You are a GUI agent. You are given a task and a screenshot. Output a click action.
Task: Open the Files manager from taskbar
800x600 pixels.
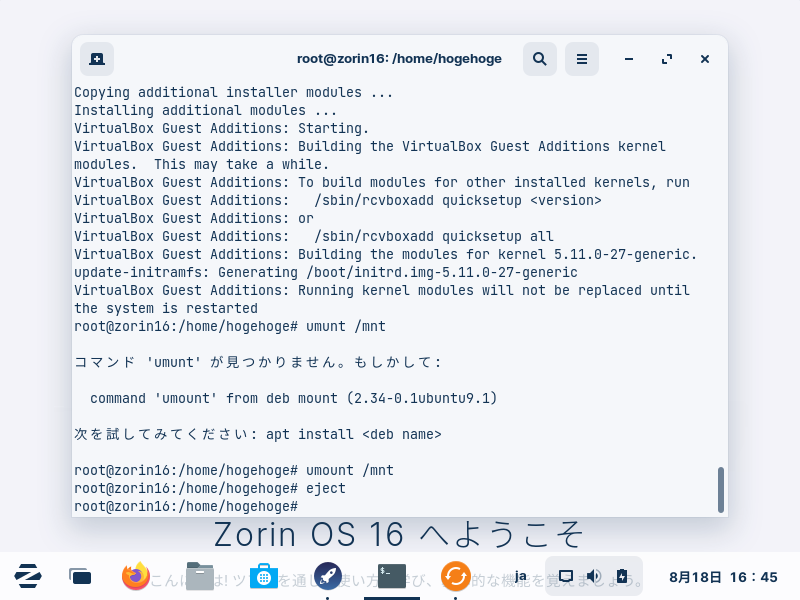pyautogui.click(x=199, y=577)
